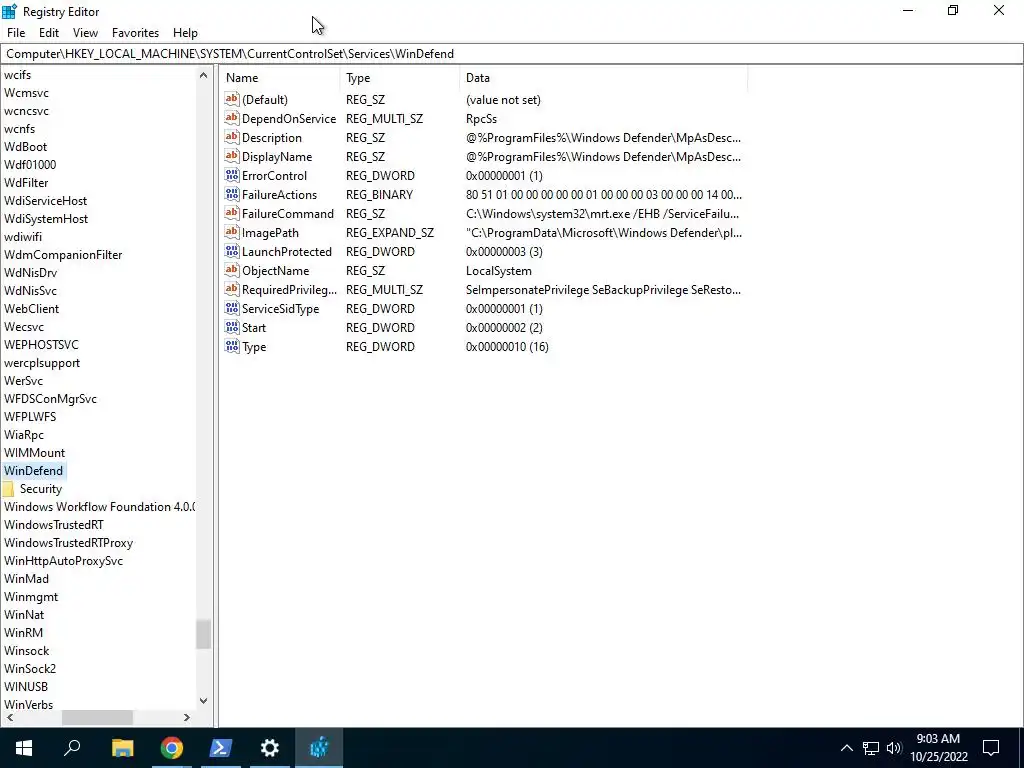Select the WebClient key

[x=31, y=309]
